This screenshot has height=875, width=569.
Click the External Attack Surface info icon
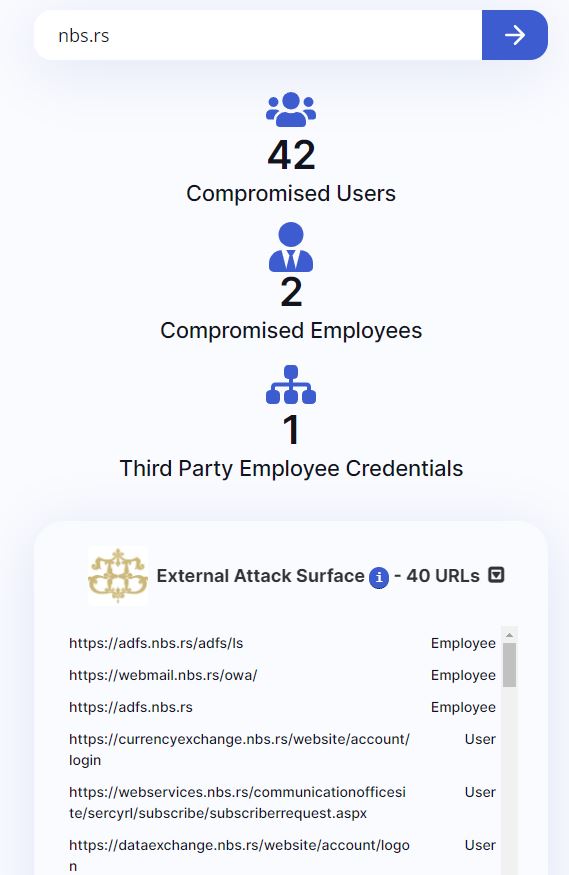(379, 577)
